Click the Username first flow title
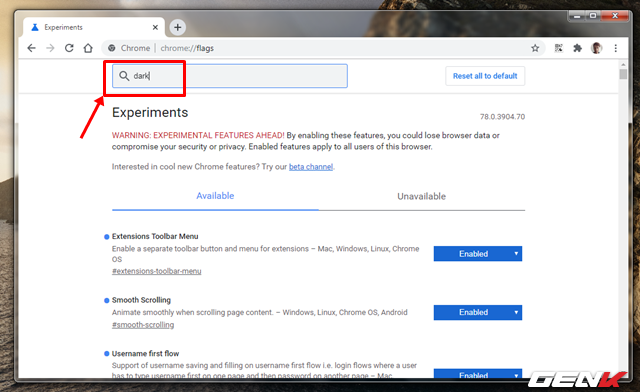 click(x=145, y=354)
